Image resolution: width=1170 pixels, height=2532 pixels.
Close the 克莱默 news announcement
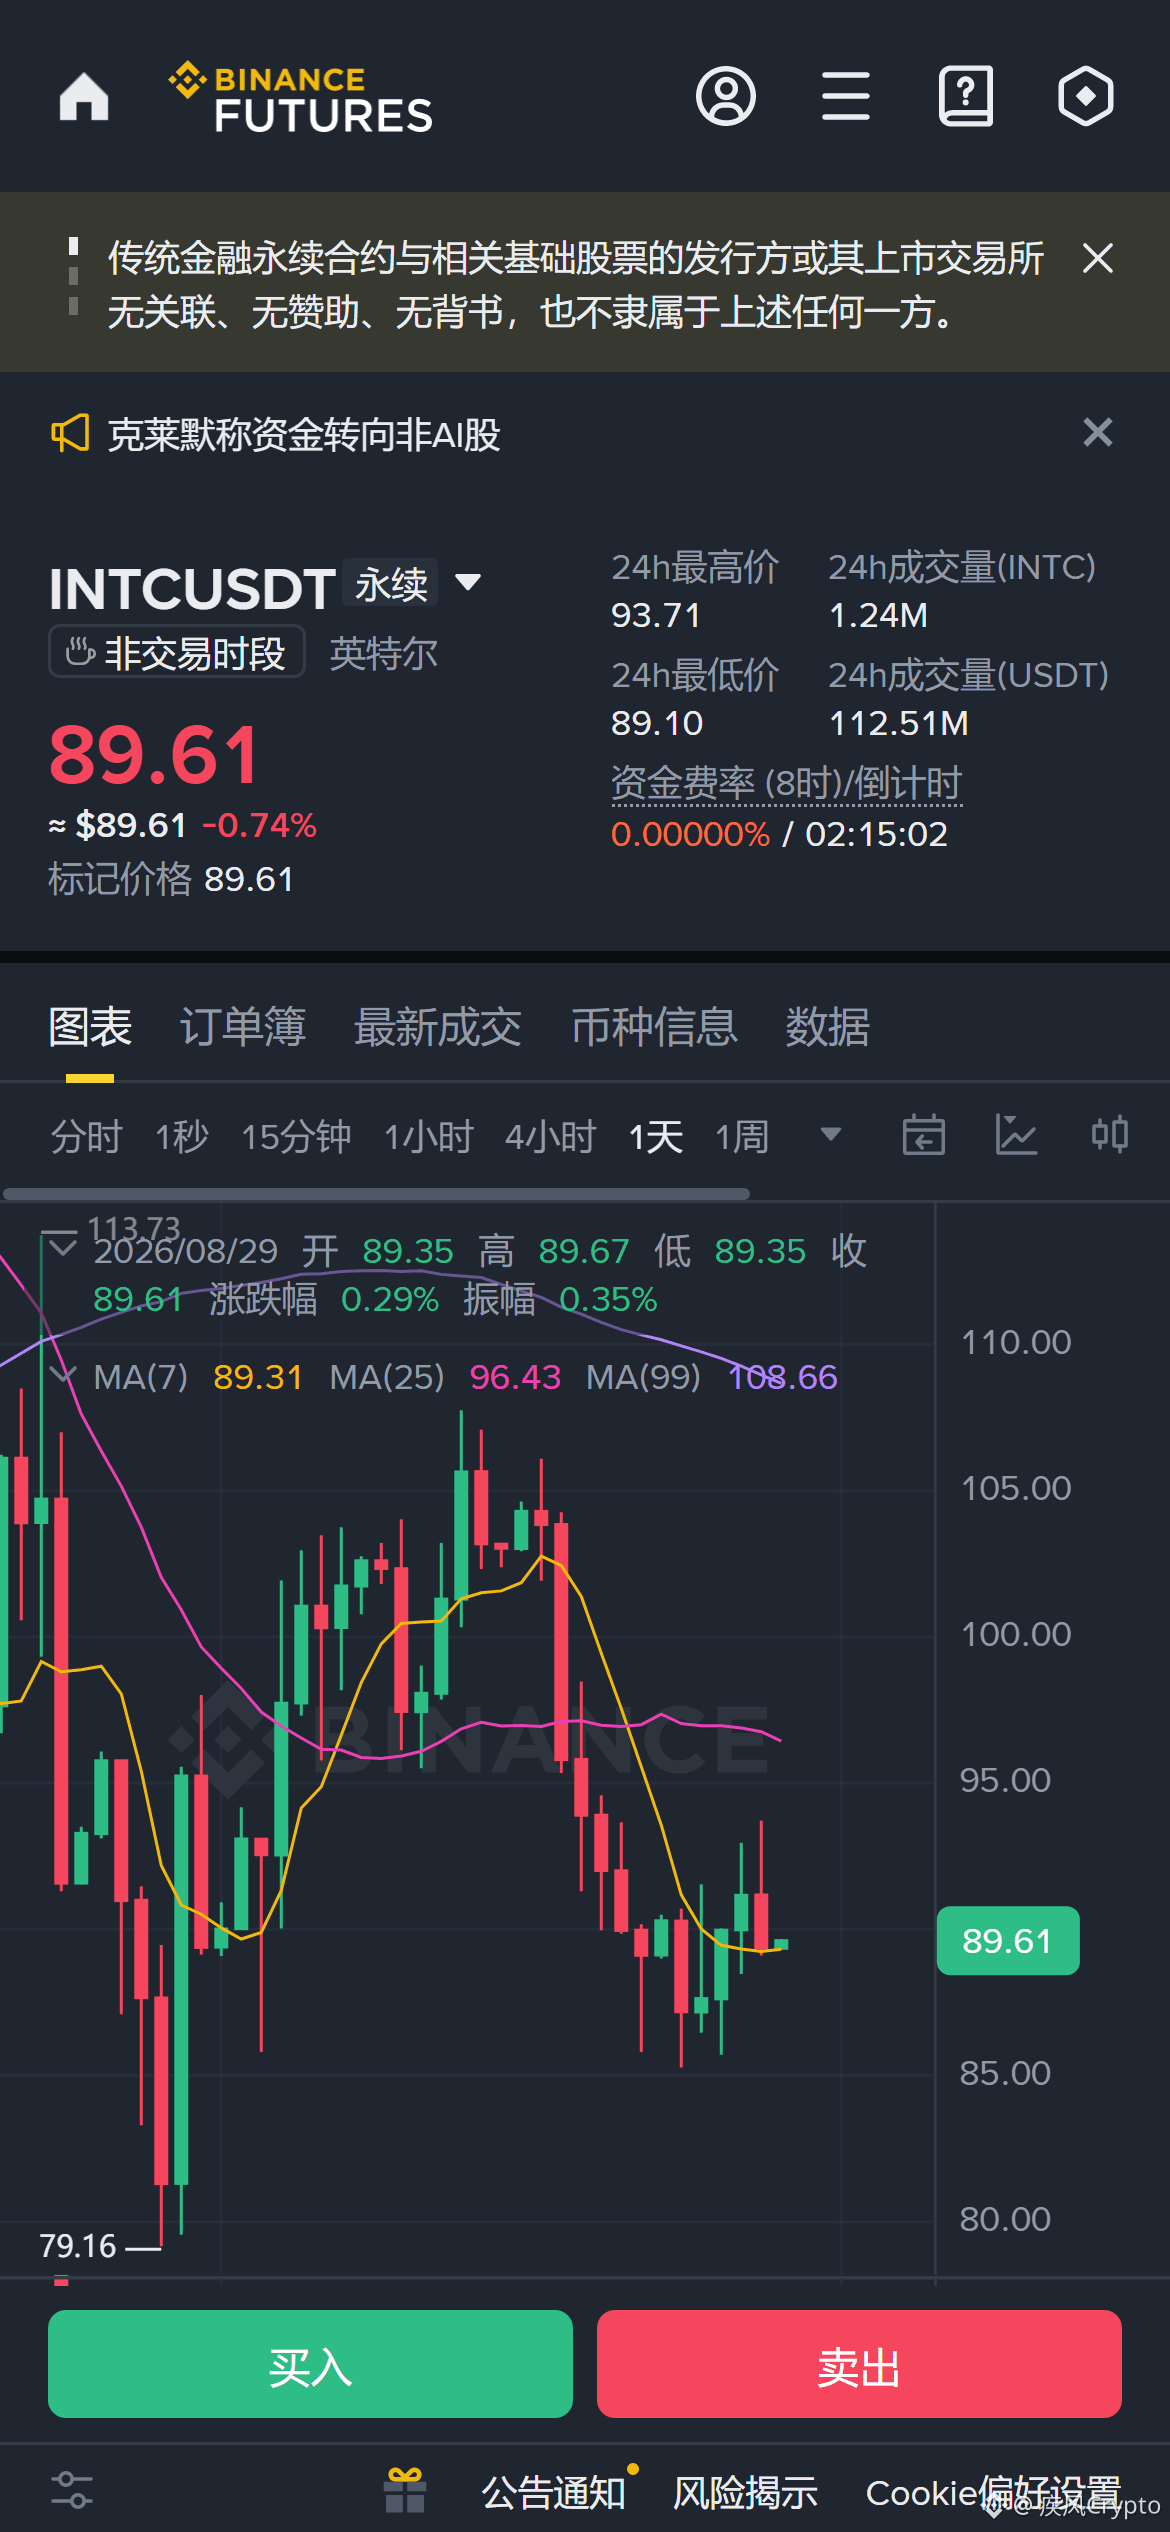click(x=1098, y=432)
